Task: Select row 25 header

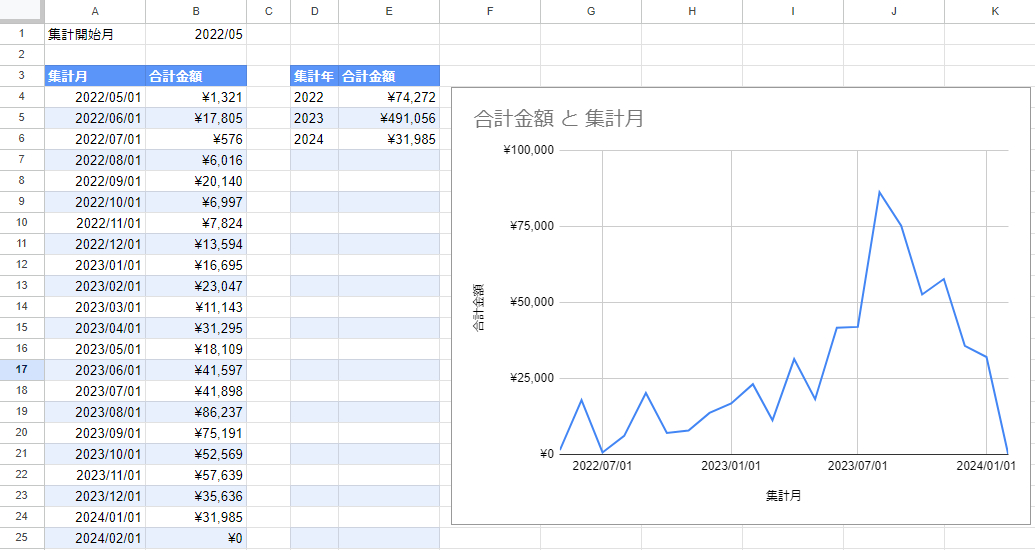Action: [x=22, y=538]
